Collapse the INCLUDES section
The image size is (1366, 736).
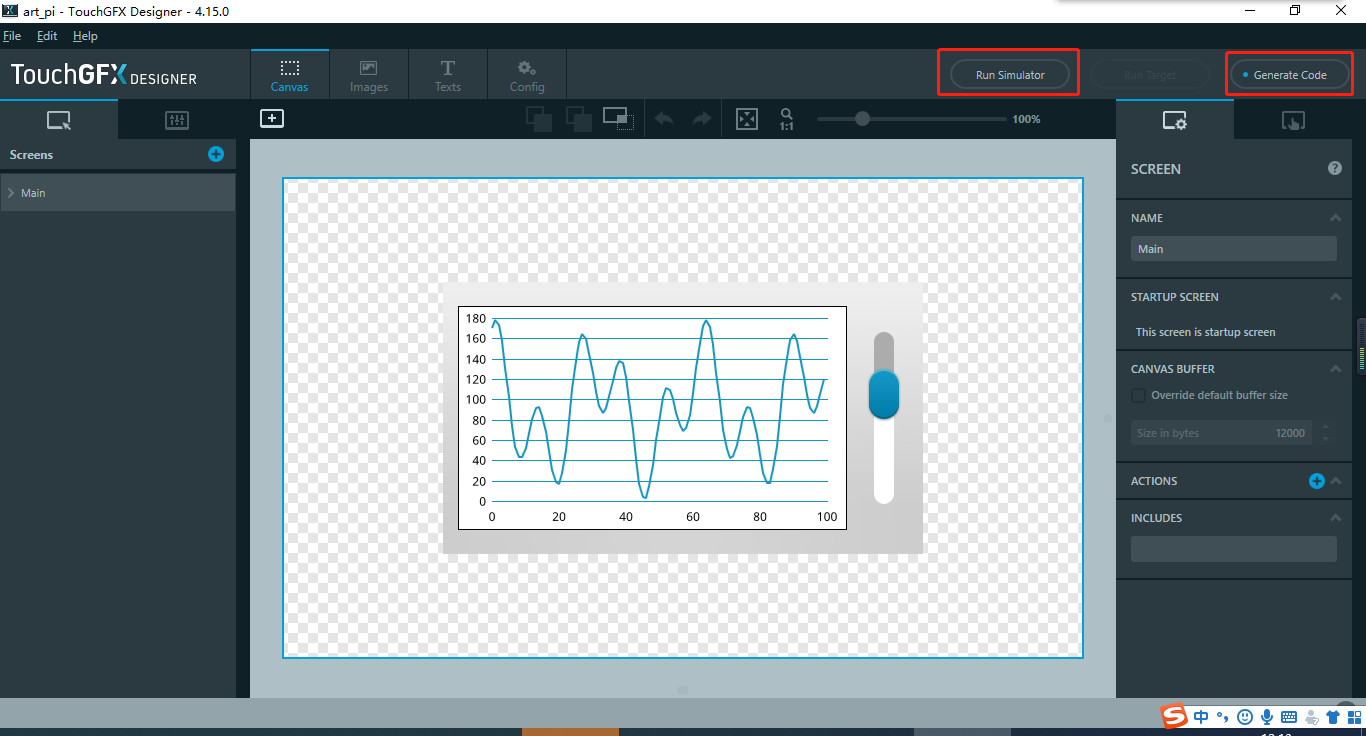tap(1335, 518)
